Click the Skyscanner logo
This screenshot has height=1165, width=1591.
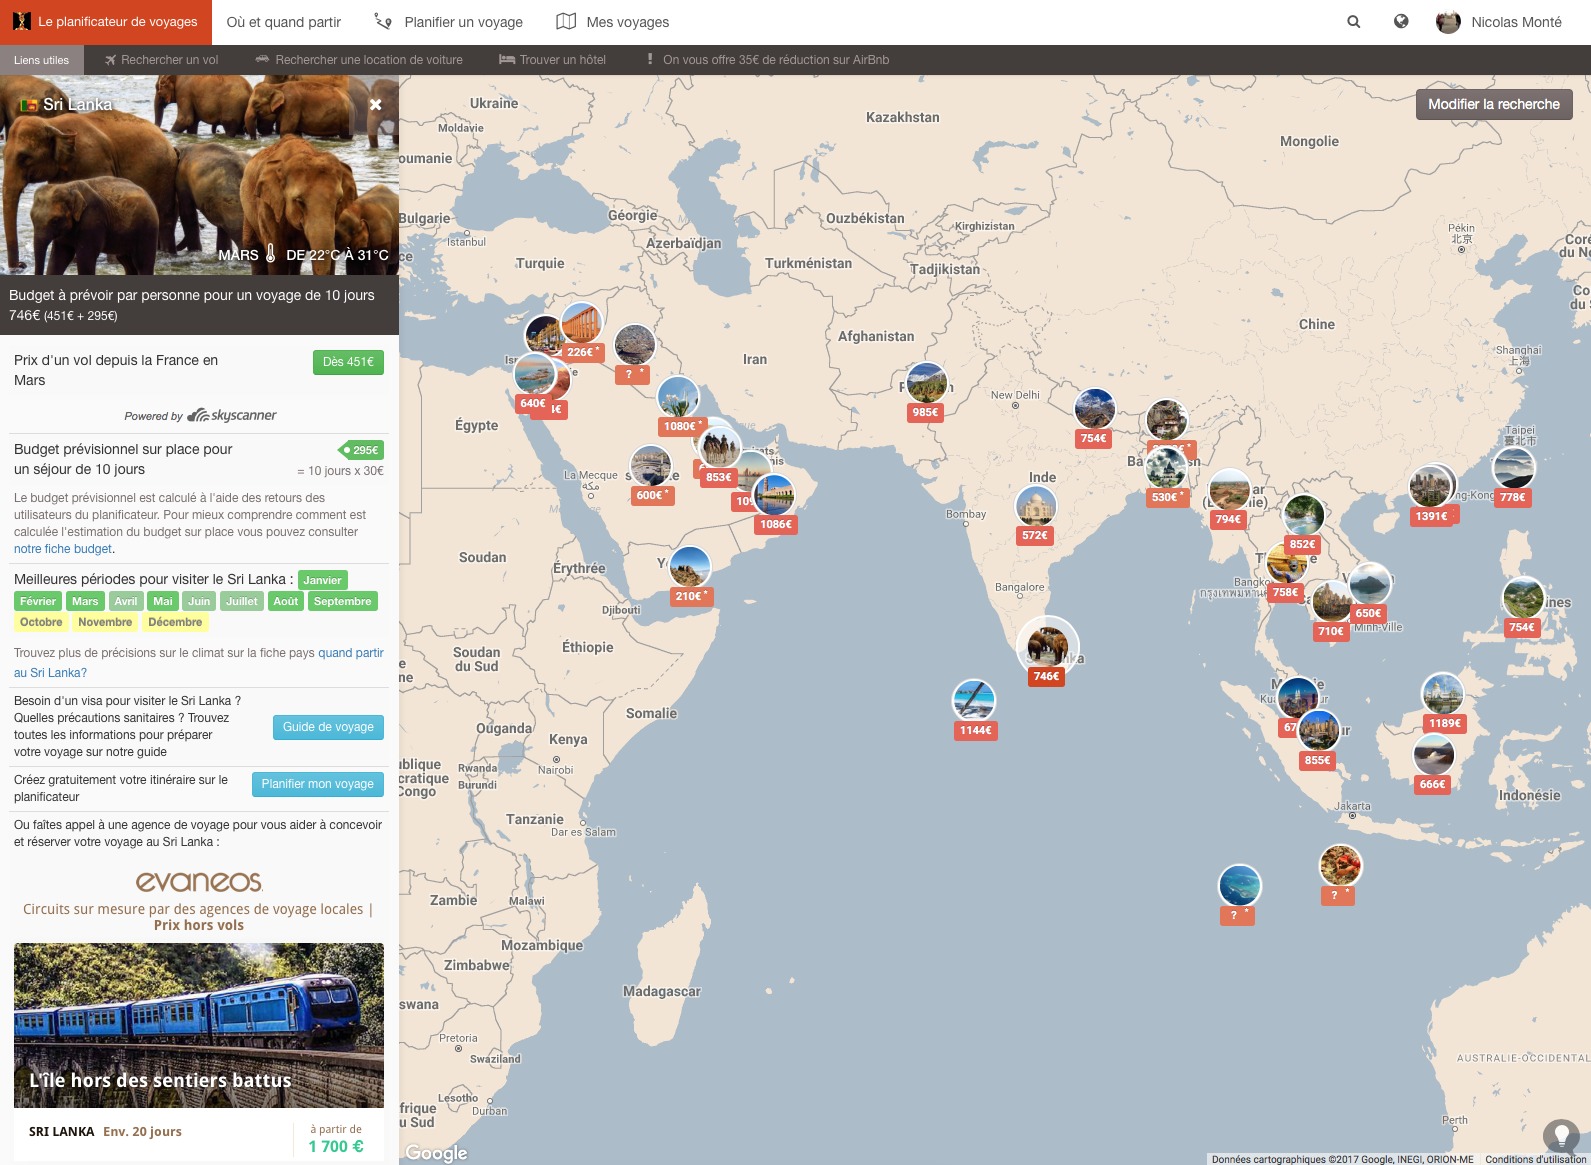(x=232, y=415)
